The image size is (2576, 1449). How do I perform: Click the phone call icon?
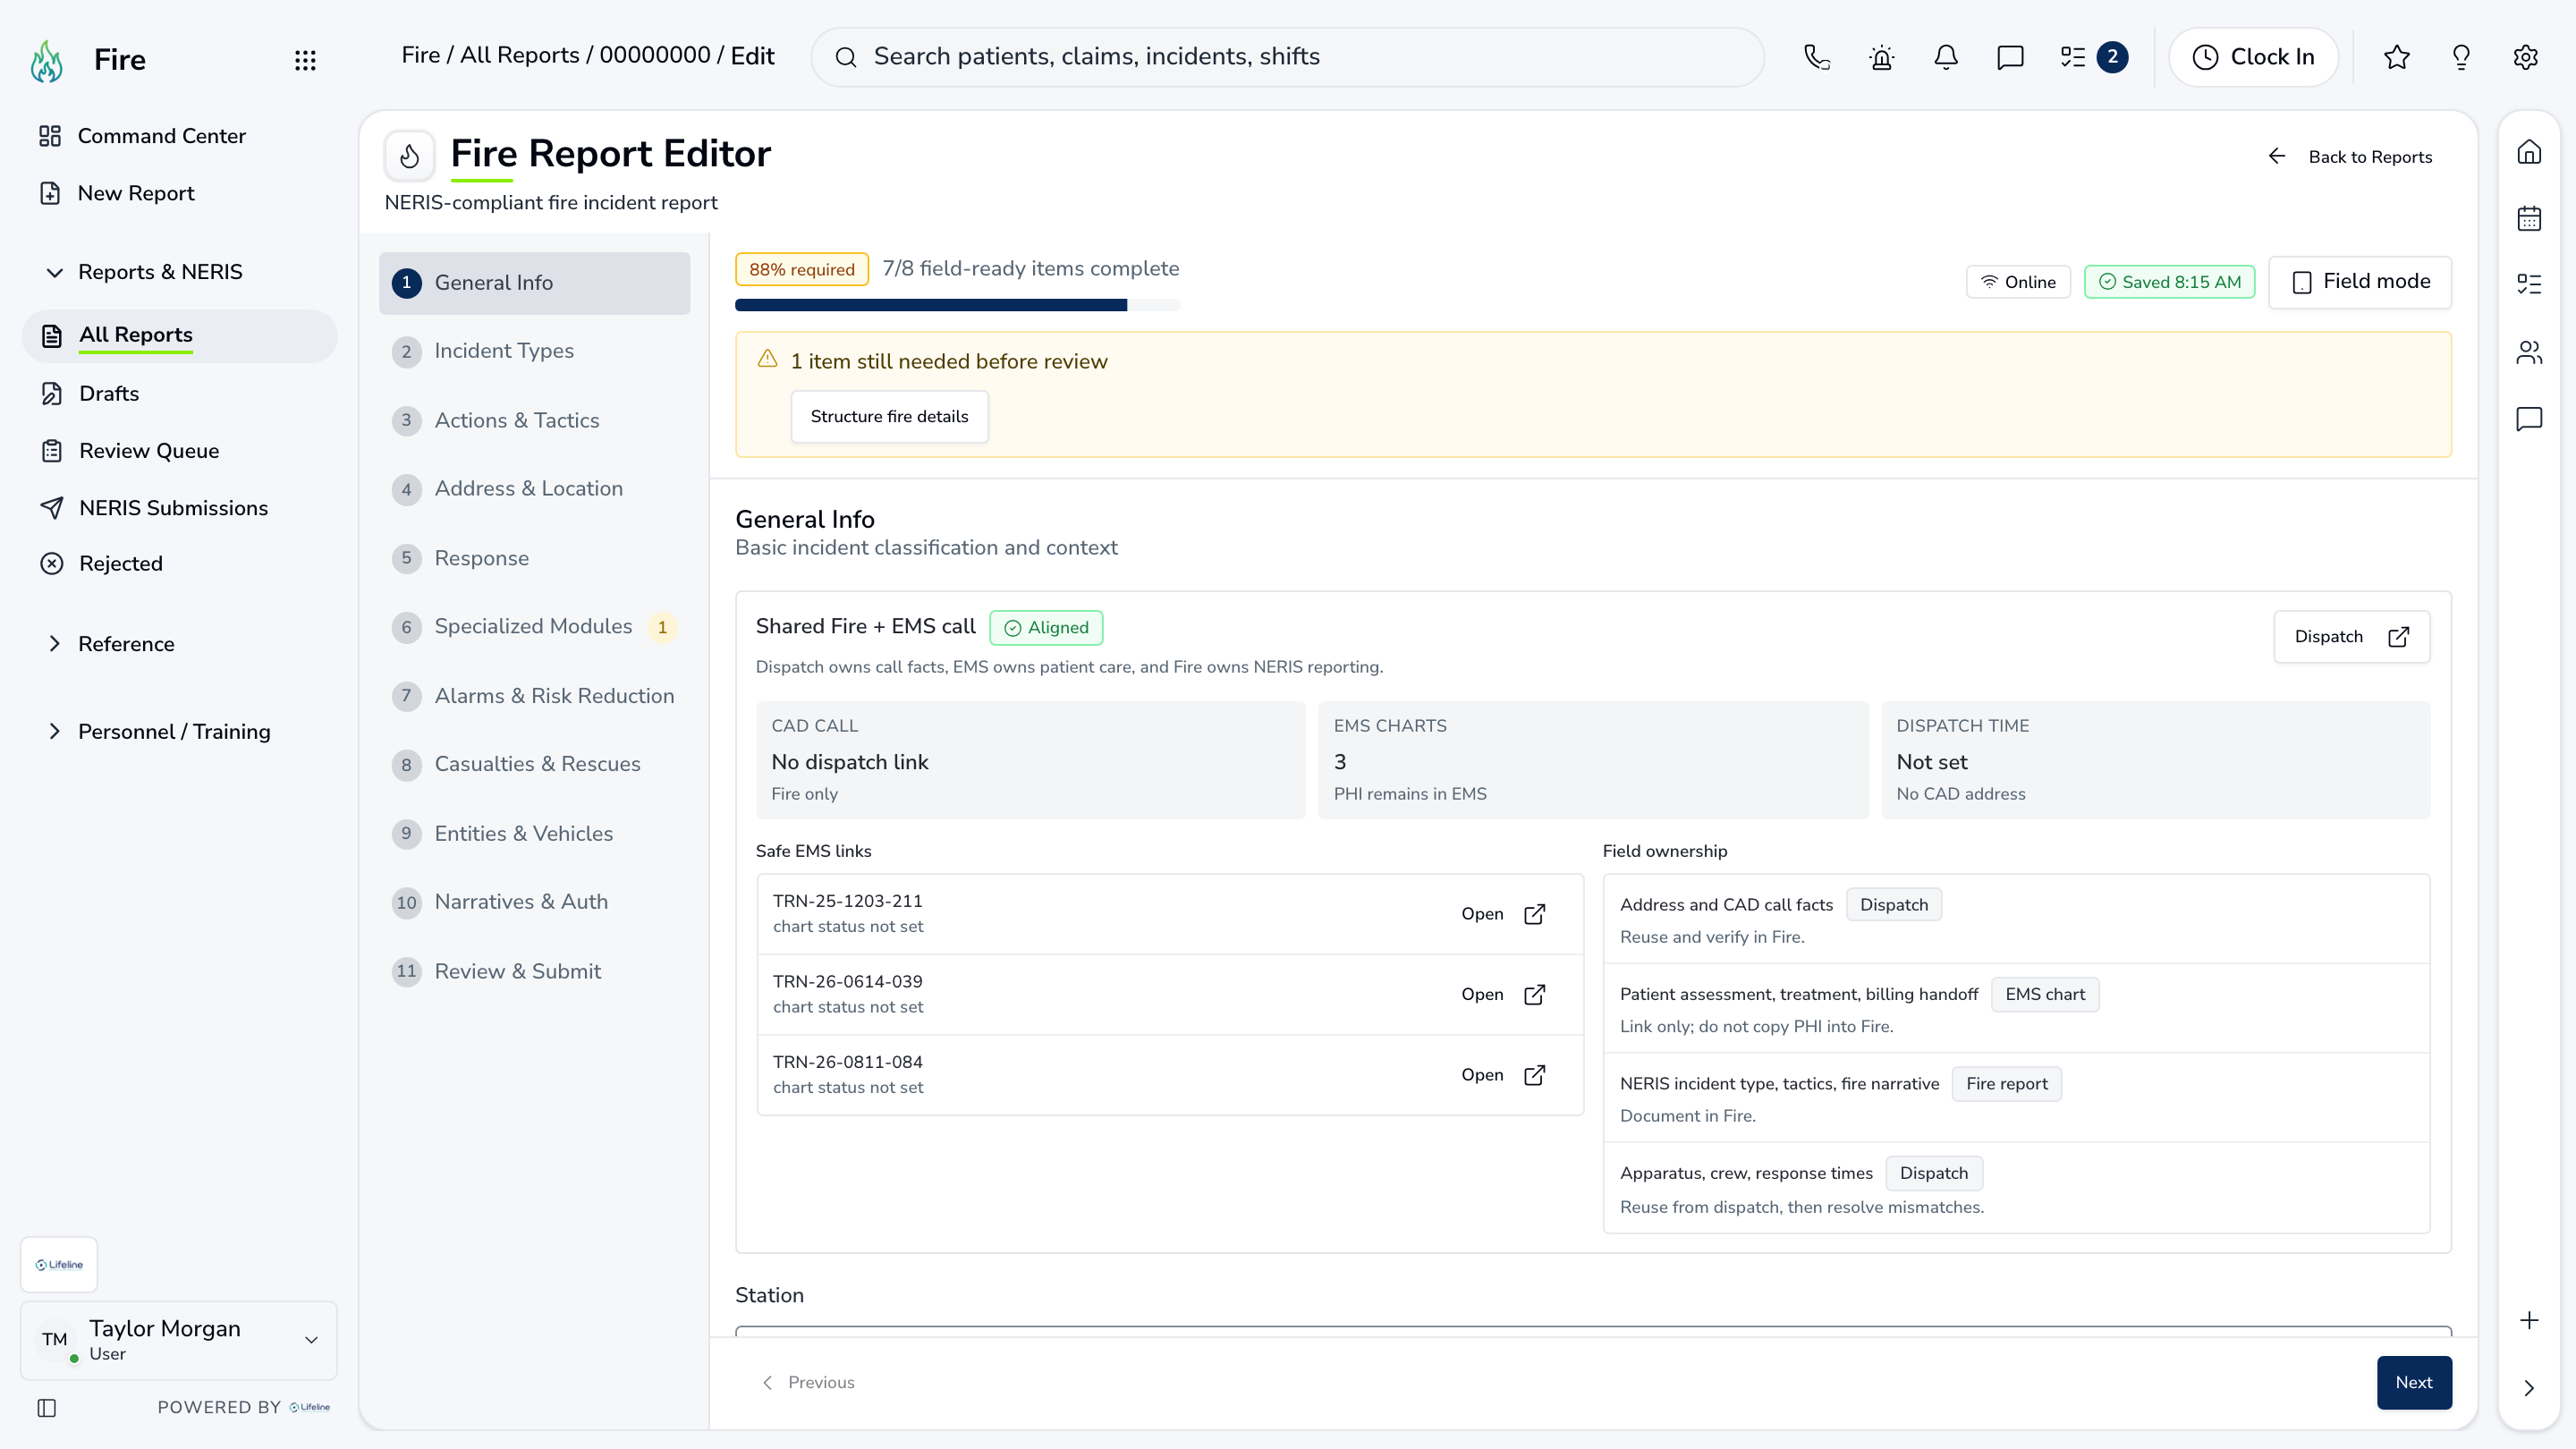1817,57
